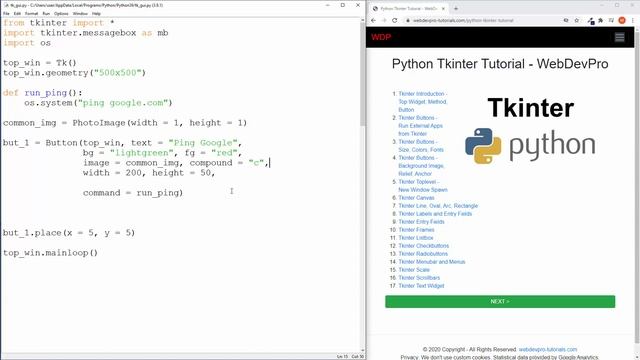Screen dimensions: 640x360
Task: Bookmark this page with the star icon
Action: tap(576, 20)
